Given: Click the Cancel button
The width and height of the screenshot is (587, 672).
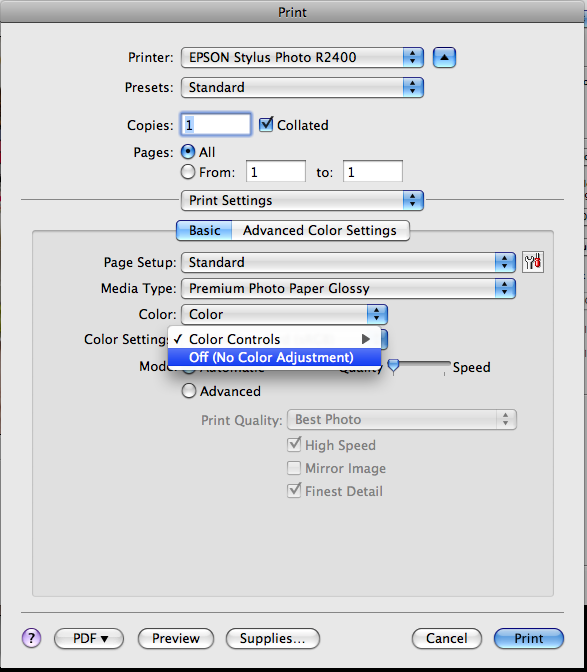Looking at the screenshot, I should [x=446, y=639].
